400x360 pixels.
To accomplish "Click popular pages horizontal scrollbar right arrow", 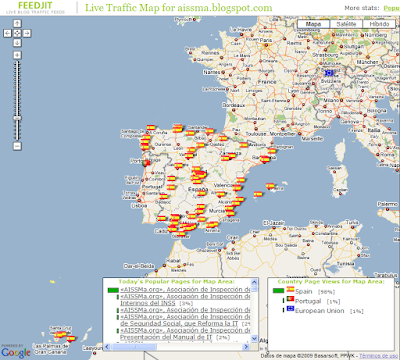I will coord(246,347).
